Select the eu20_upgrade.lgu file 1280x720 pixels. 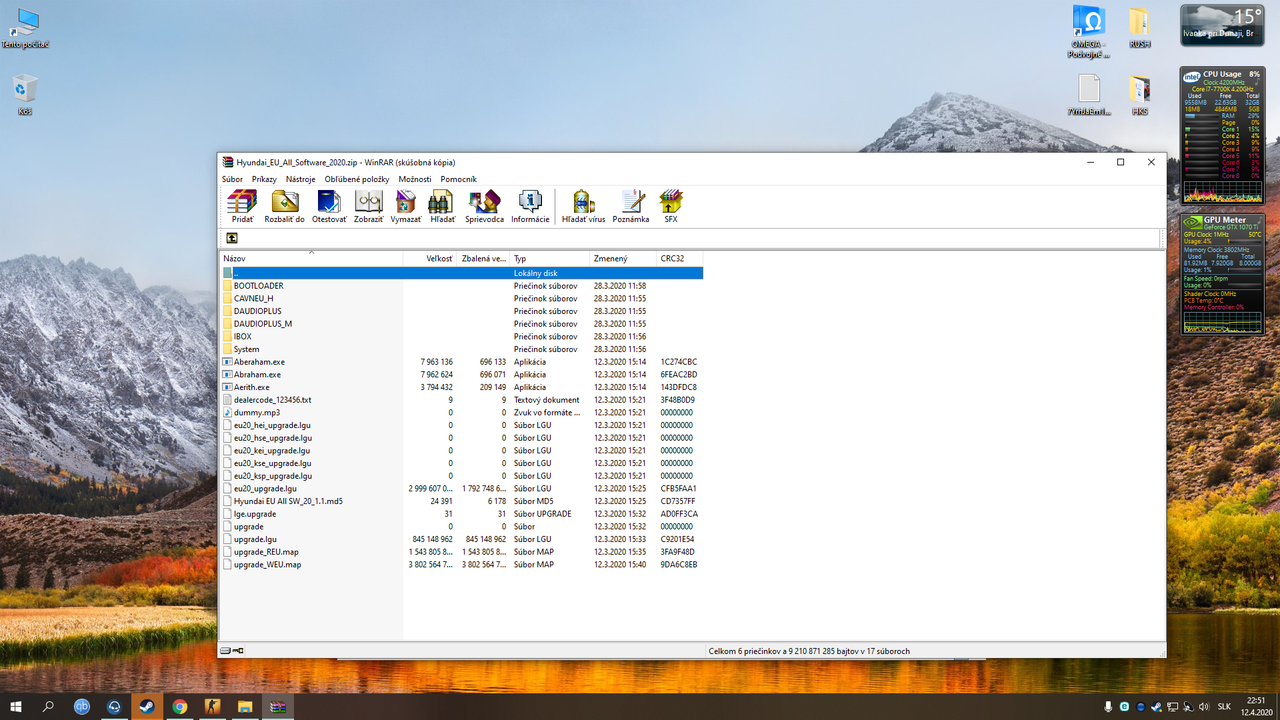click(x=461, y=488)
